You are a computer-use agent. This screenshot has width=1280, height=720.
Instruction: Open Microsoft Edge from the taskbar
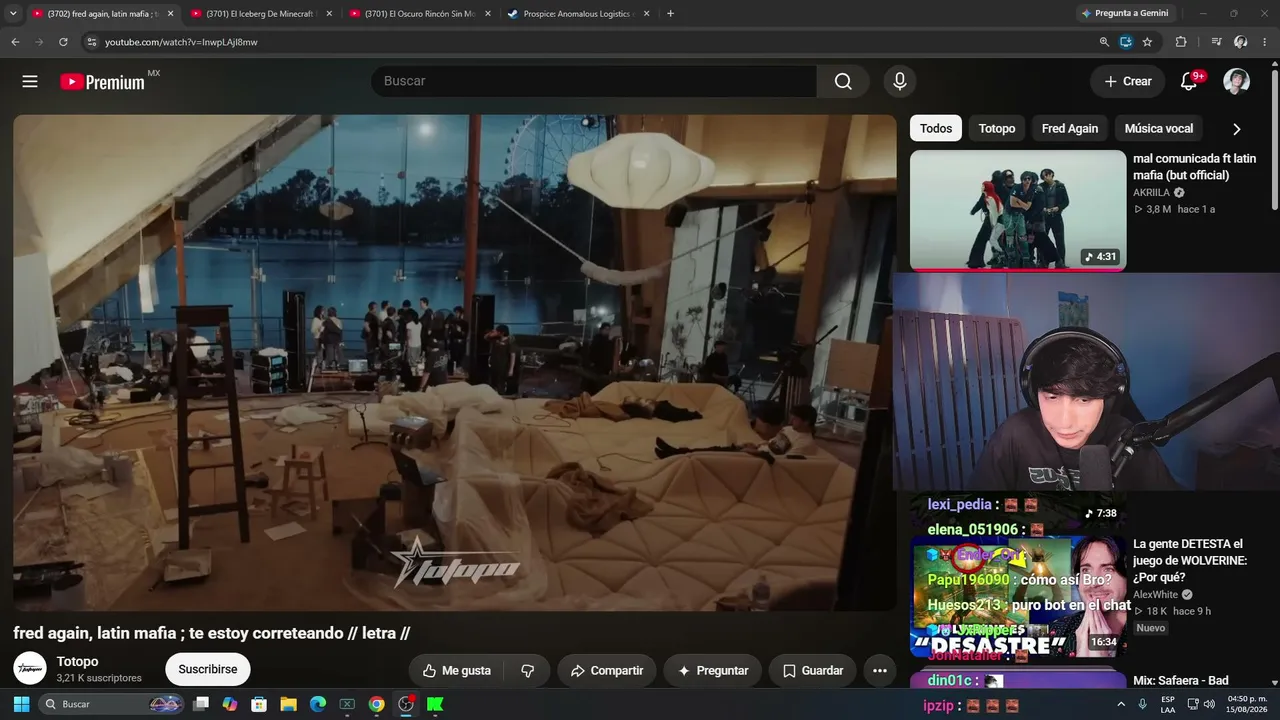pos(318,704)
